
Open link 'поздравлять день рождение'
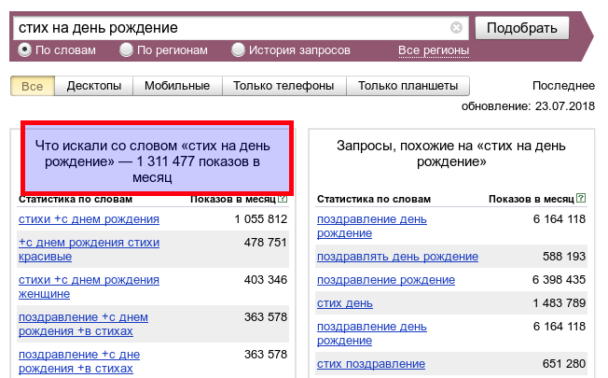tap(397, 256)
